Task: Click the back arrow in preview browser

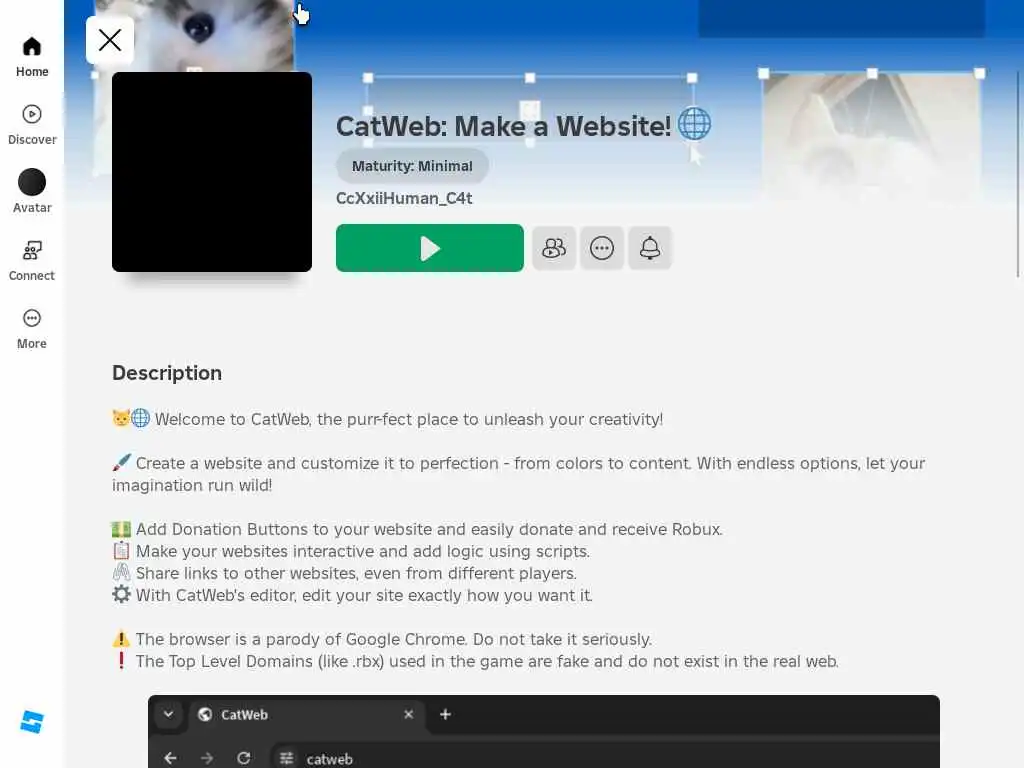Action: [170, 758]
